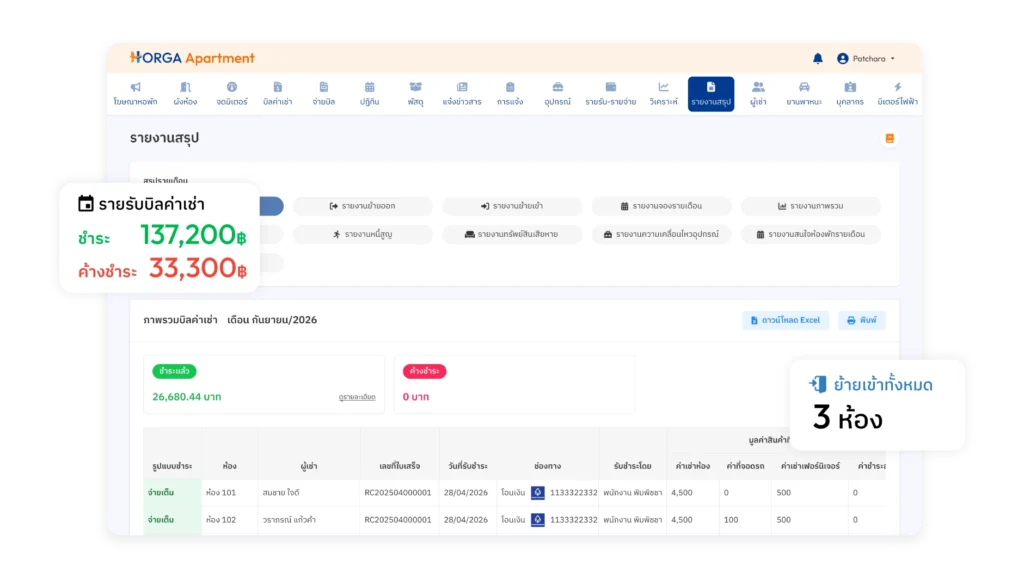Open the โฆษณาหอพัก megaphone icon

pyautogui.click(x=135, y=88)
